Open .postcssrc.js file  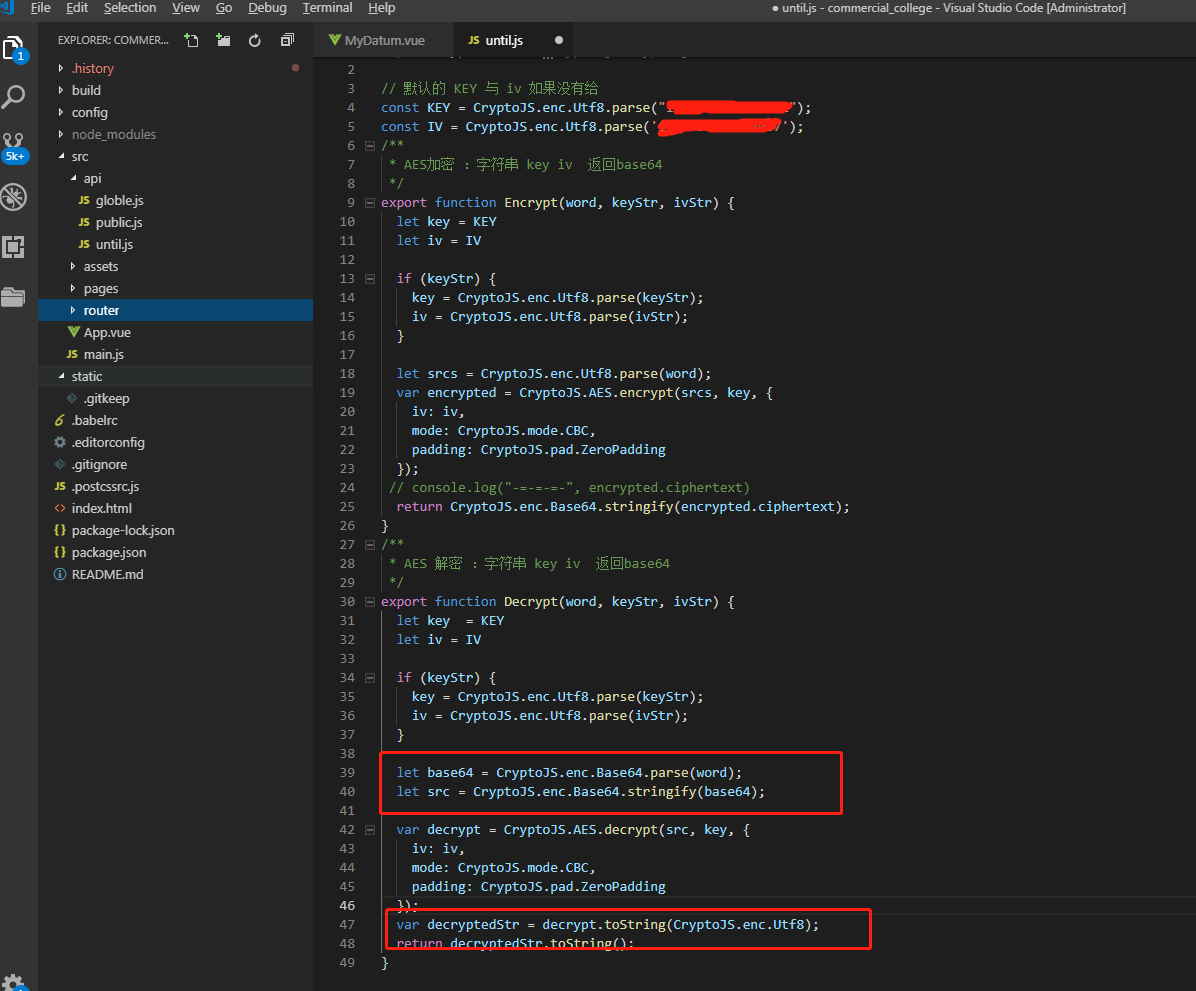(175, 487)
